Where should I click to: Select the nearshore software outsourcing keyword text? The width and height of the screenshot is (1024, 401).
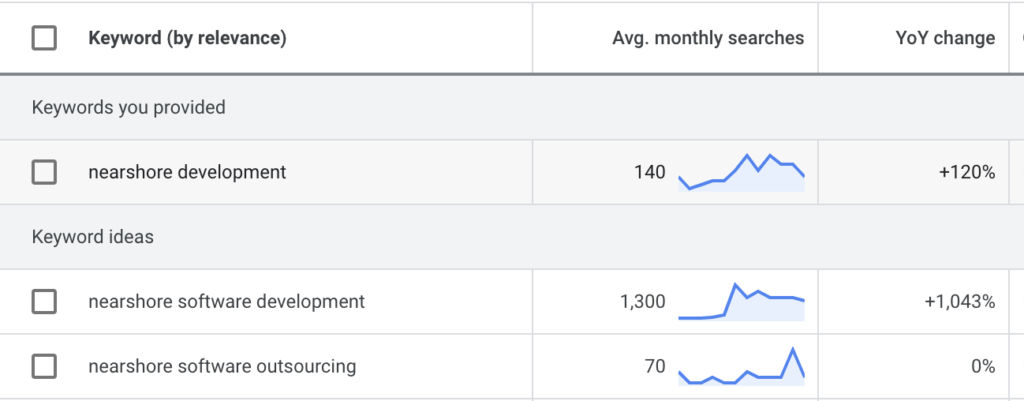coord(222,367)
